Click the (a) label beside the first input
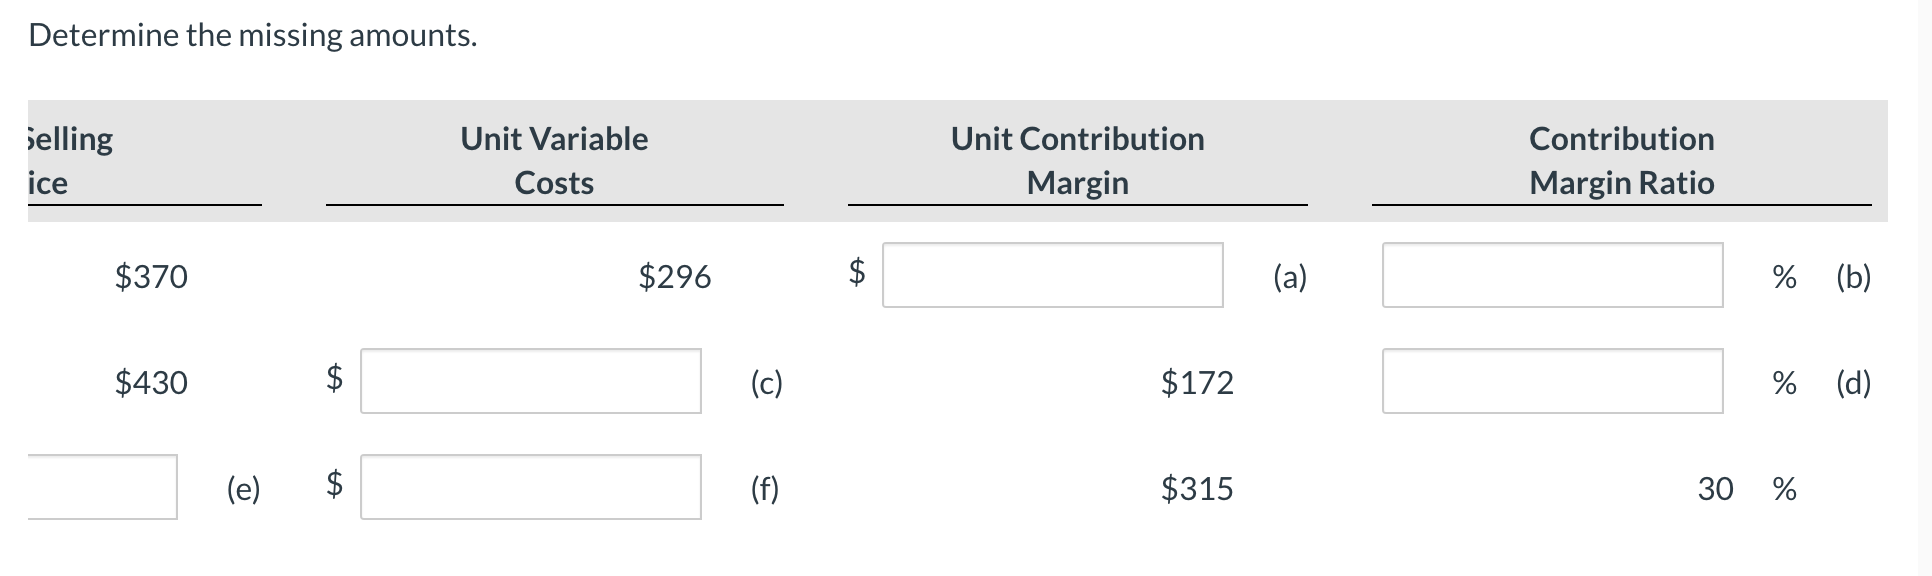The height and width of the screenshot is (576, 1932). tap(1290, 276)
